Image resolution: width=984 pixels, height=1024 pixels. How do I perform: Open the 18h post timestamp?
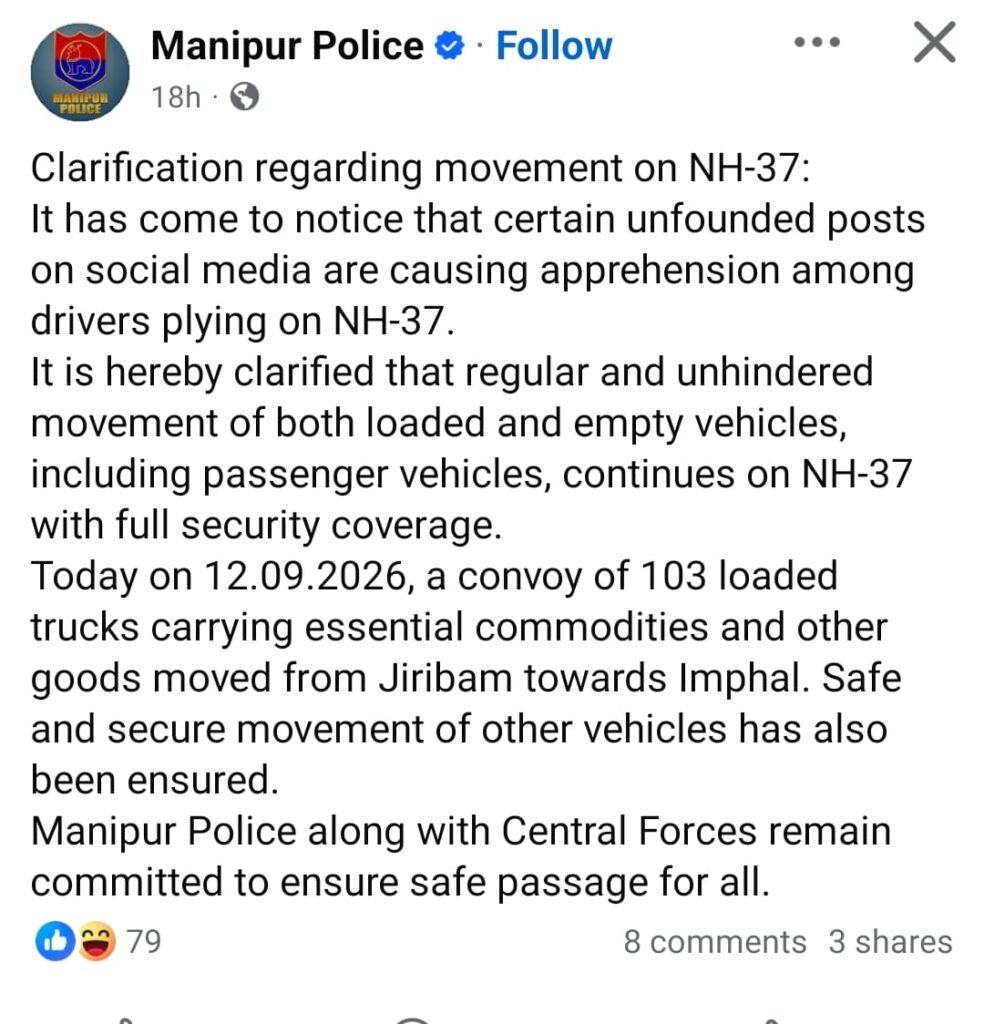click(176, 97)
